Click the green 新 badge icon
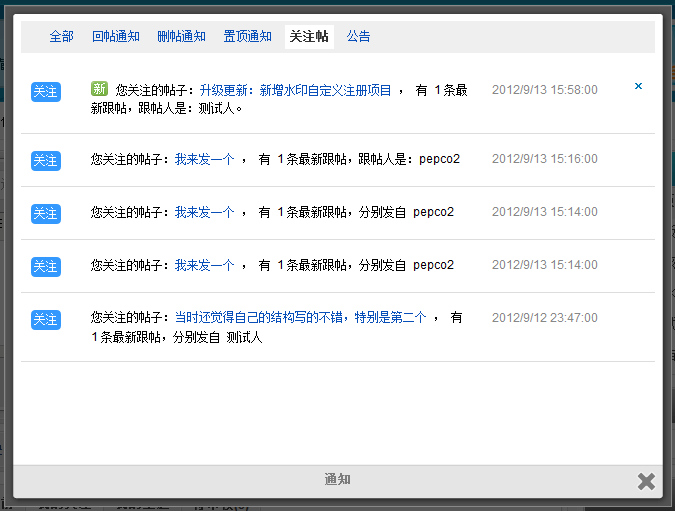 [x=99, y=89]
